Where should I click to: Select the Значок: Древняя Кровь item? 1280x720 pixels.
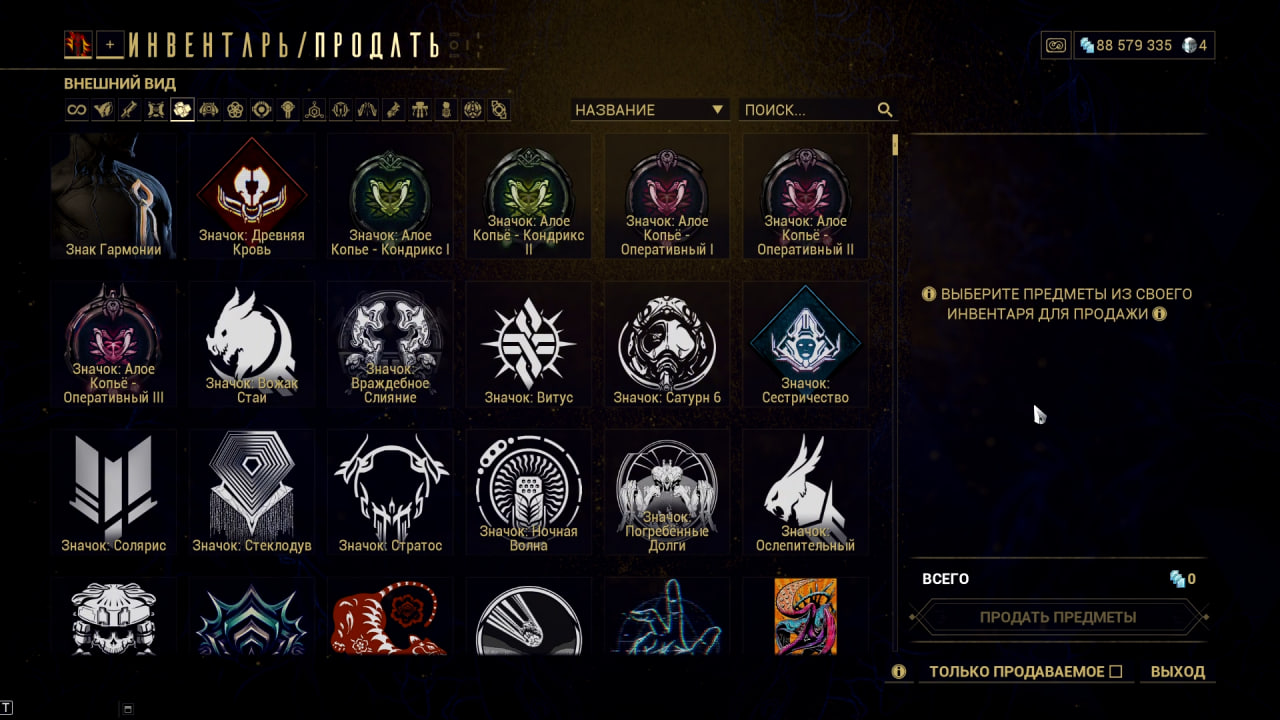[252, 197]
